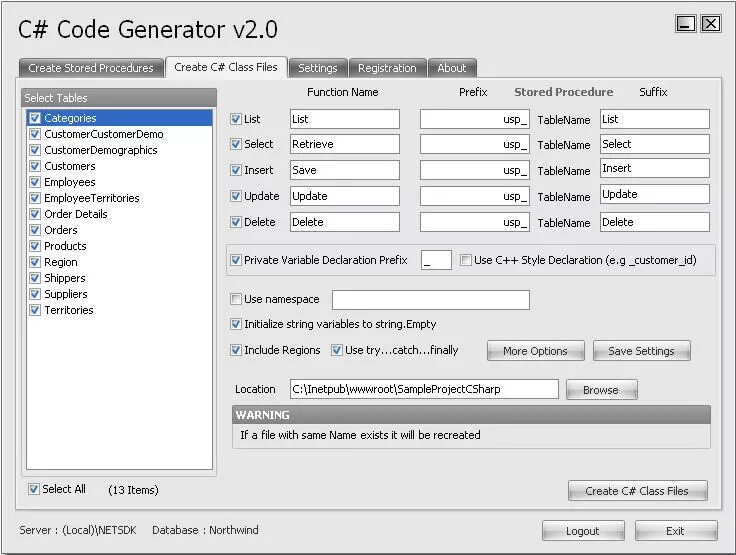
Task: Edit the usp_ prefix field for Insert
Action: (475, 170)
